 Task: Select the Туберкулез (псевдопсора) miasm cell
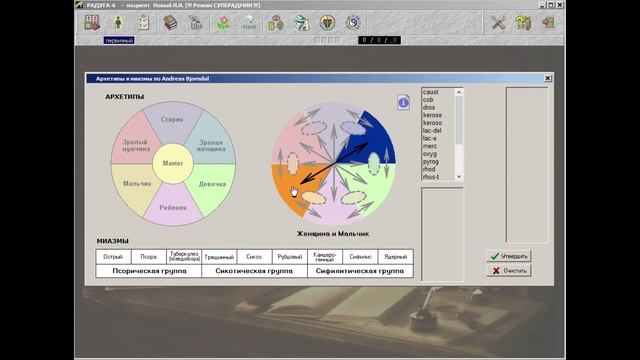[x=184, y=257]
